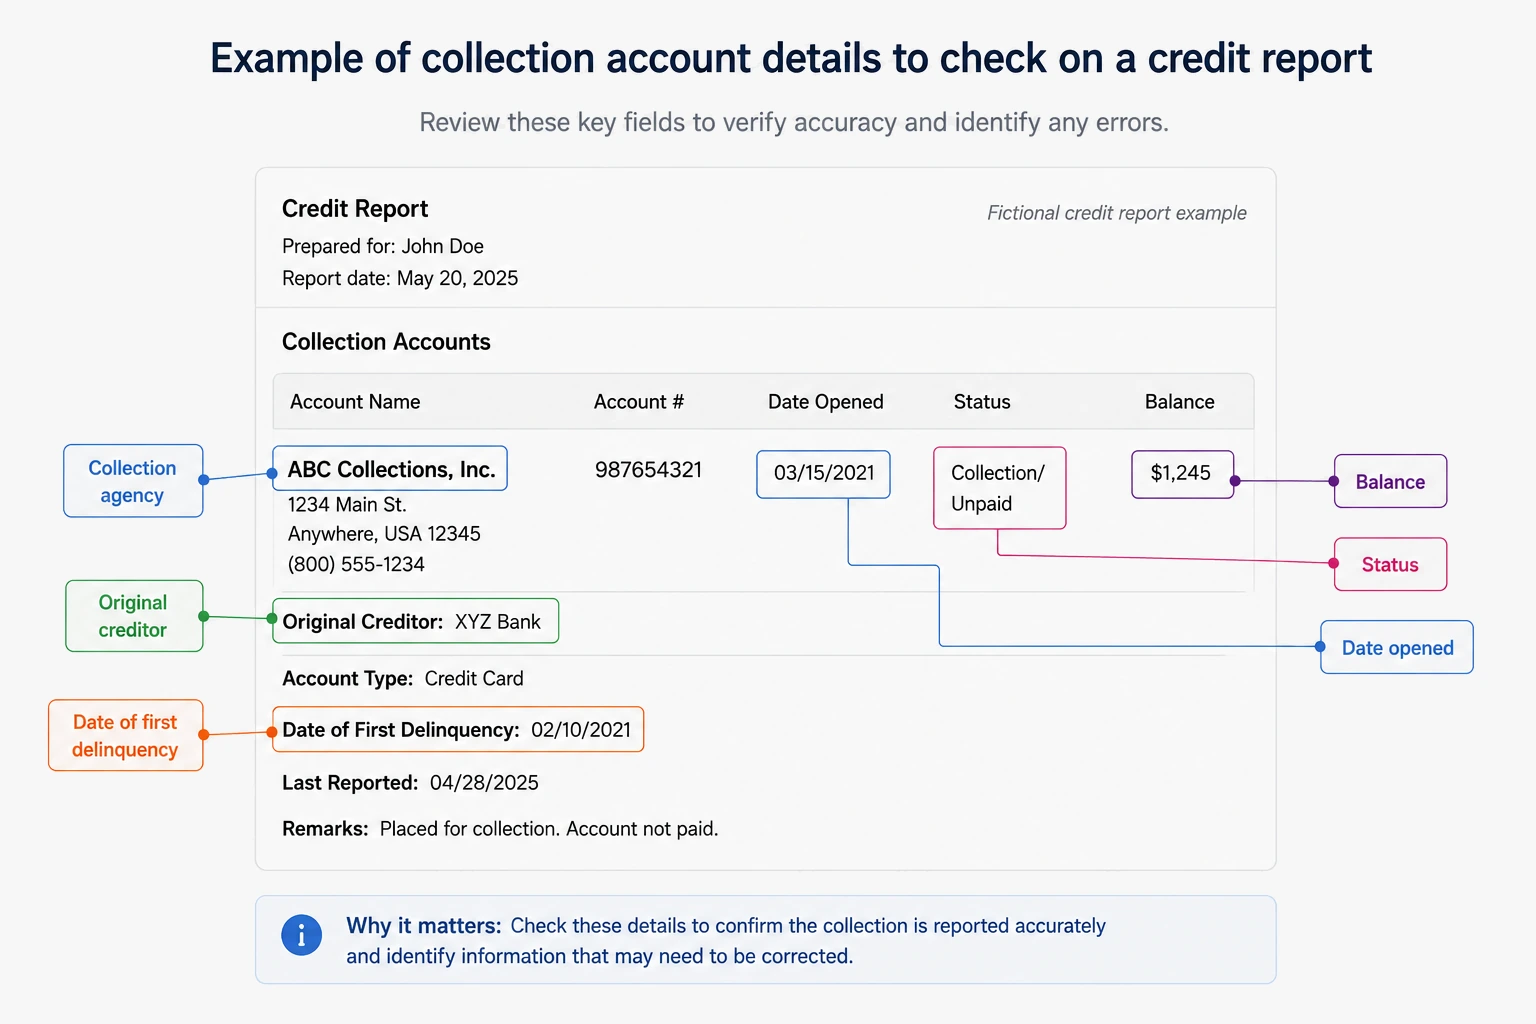Screen dimensions: 1536x1024
Task: Click Last Reported: 04/28/2025 line
Action: pos(410,782)
